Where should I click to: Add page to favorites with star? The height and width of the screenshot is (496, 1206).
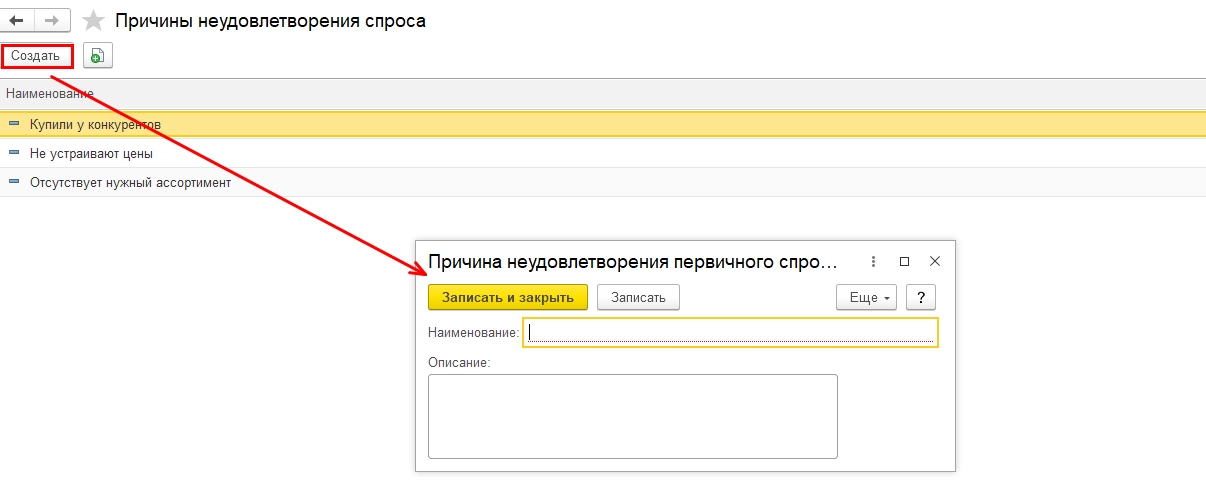point(93,21)
